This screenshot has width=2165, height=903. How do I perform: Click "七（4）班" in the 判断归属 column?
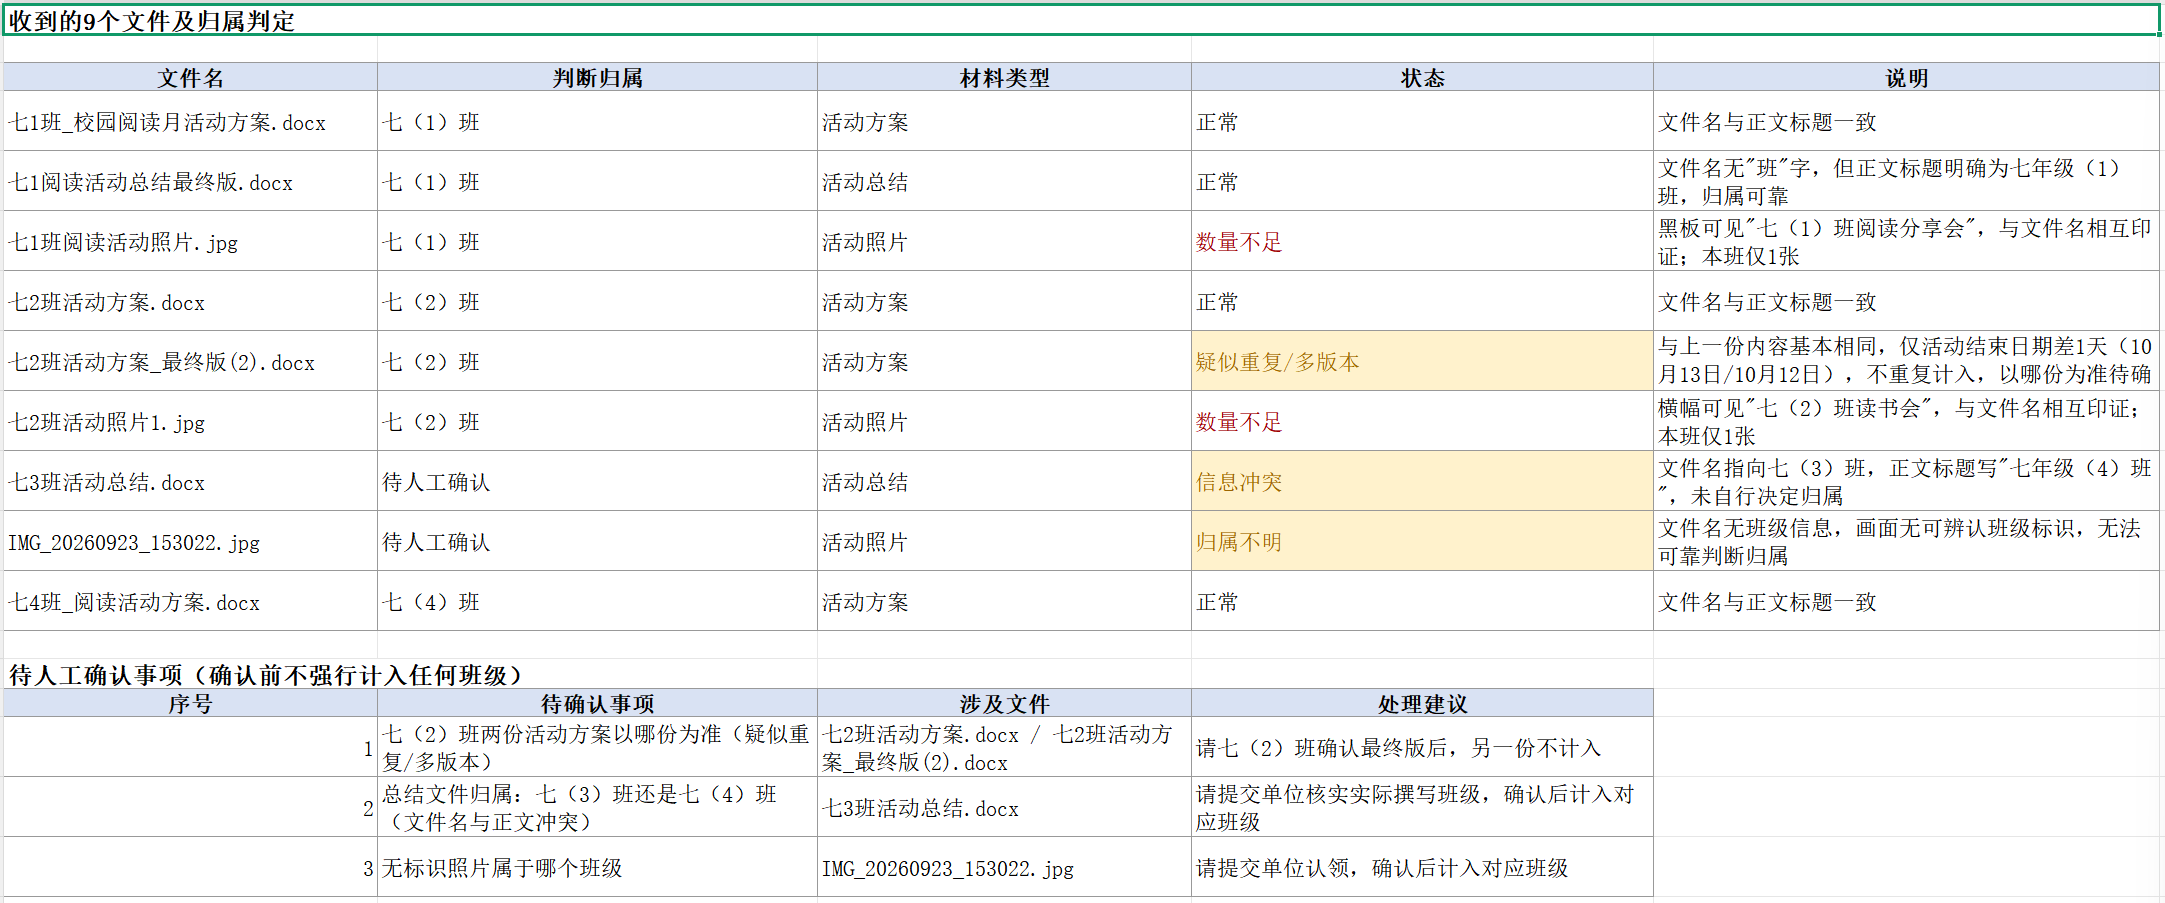click(x=597, y=601)
